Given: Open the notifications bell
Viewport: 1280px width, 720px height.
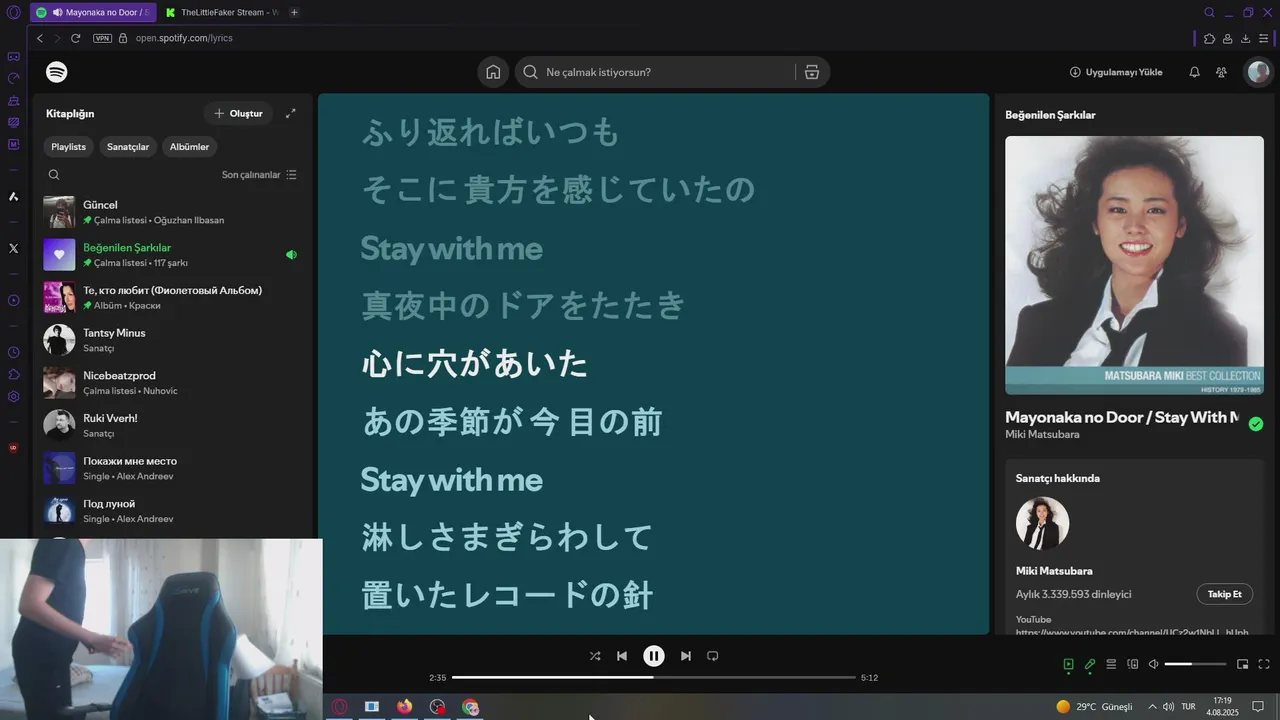Looking at the screenshot, I should click(1194, 72).
